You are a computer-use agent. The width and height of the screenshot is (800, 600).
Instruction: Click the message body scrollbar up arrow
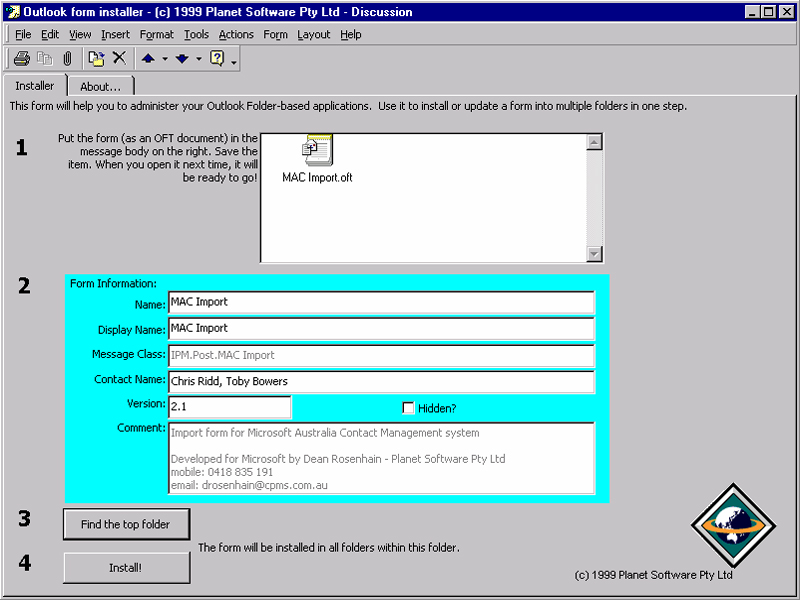[594, 142]
